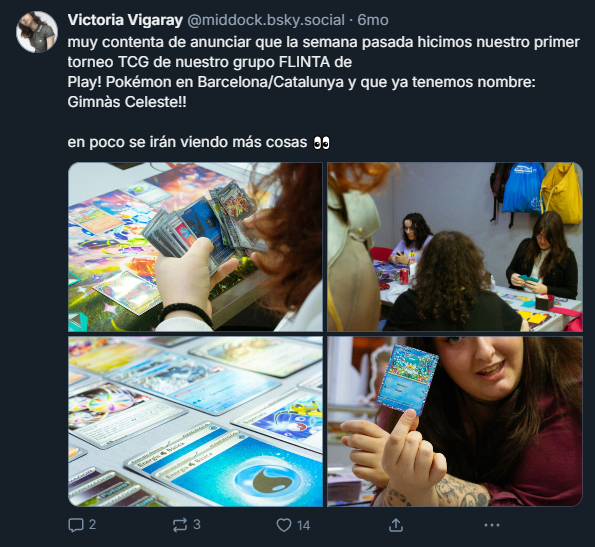Click the repost count number 3
The image size is (595, 547).
pos(197,525)
